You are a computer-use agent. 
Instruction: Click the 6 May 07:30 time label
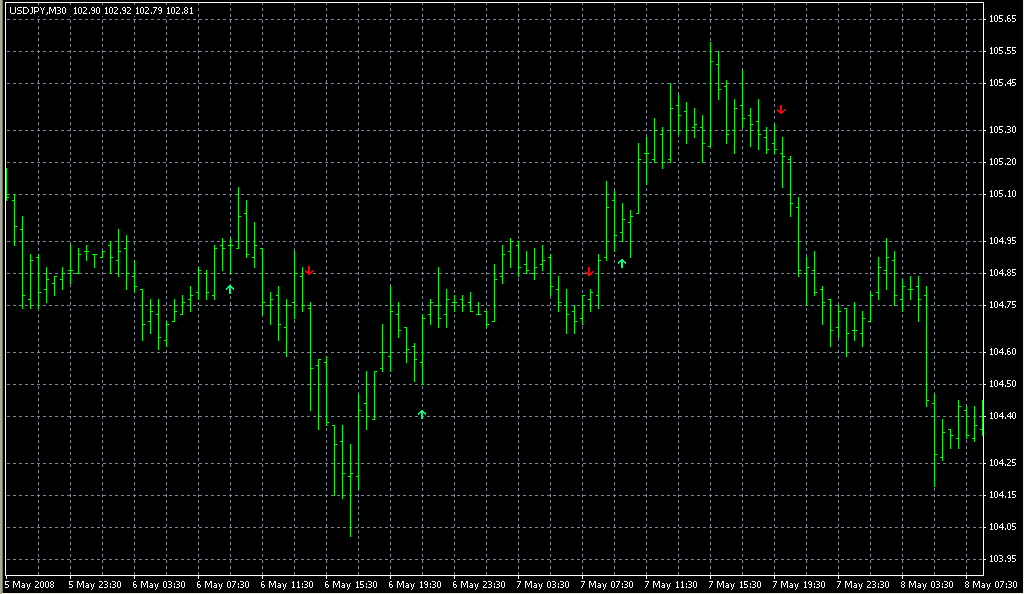pyautogui.click(x=223, y=585)
